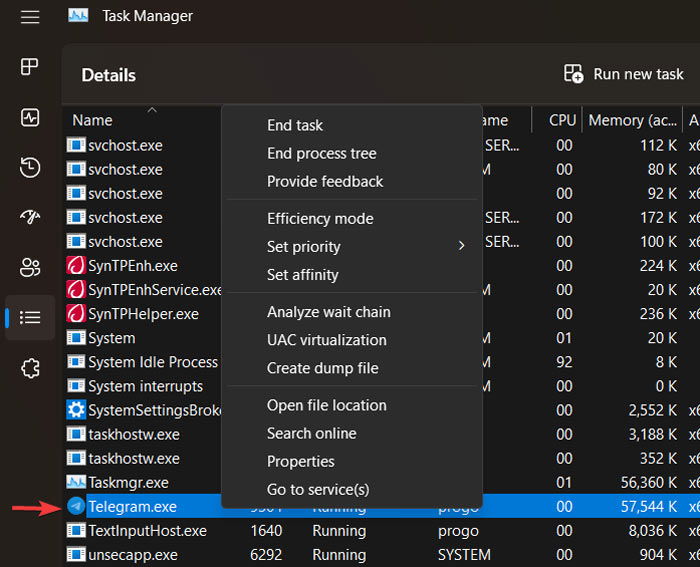Choose End task from context menu

pos(295,126)
